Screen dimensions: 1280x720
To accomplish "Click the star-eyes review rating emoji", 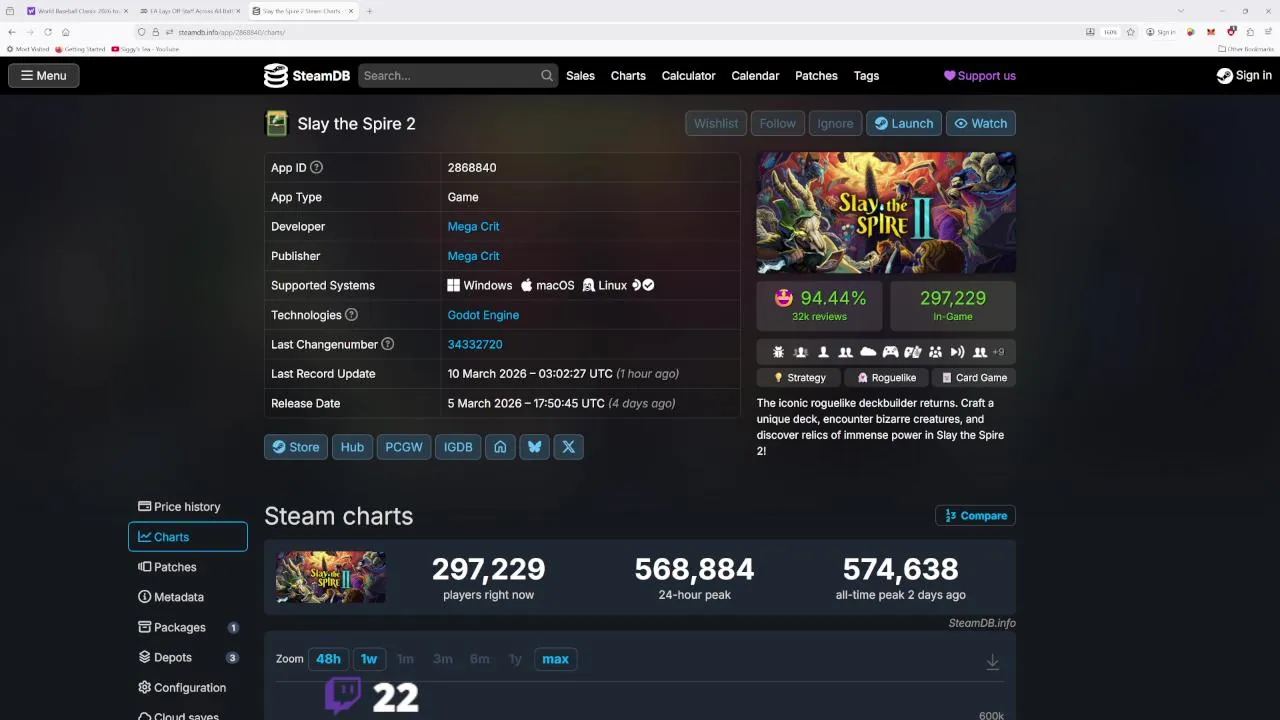I will tap(784, 298).
